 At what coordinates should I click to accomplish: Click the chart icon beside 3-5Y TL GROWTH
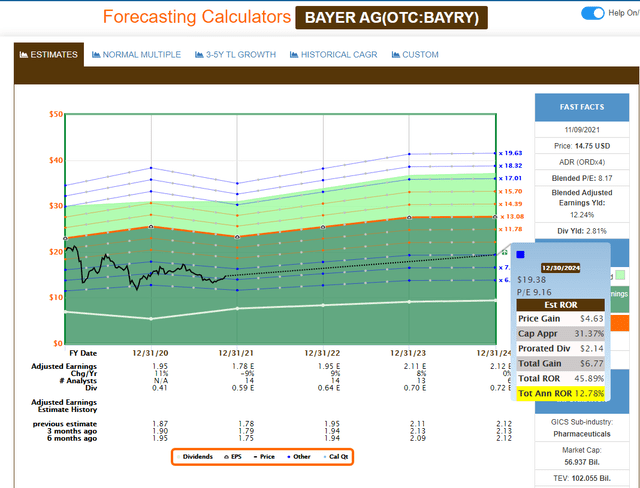click(x=199, y=54)
